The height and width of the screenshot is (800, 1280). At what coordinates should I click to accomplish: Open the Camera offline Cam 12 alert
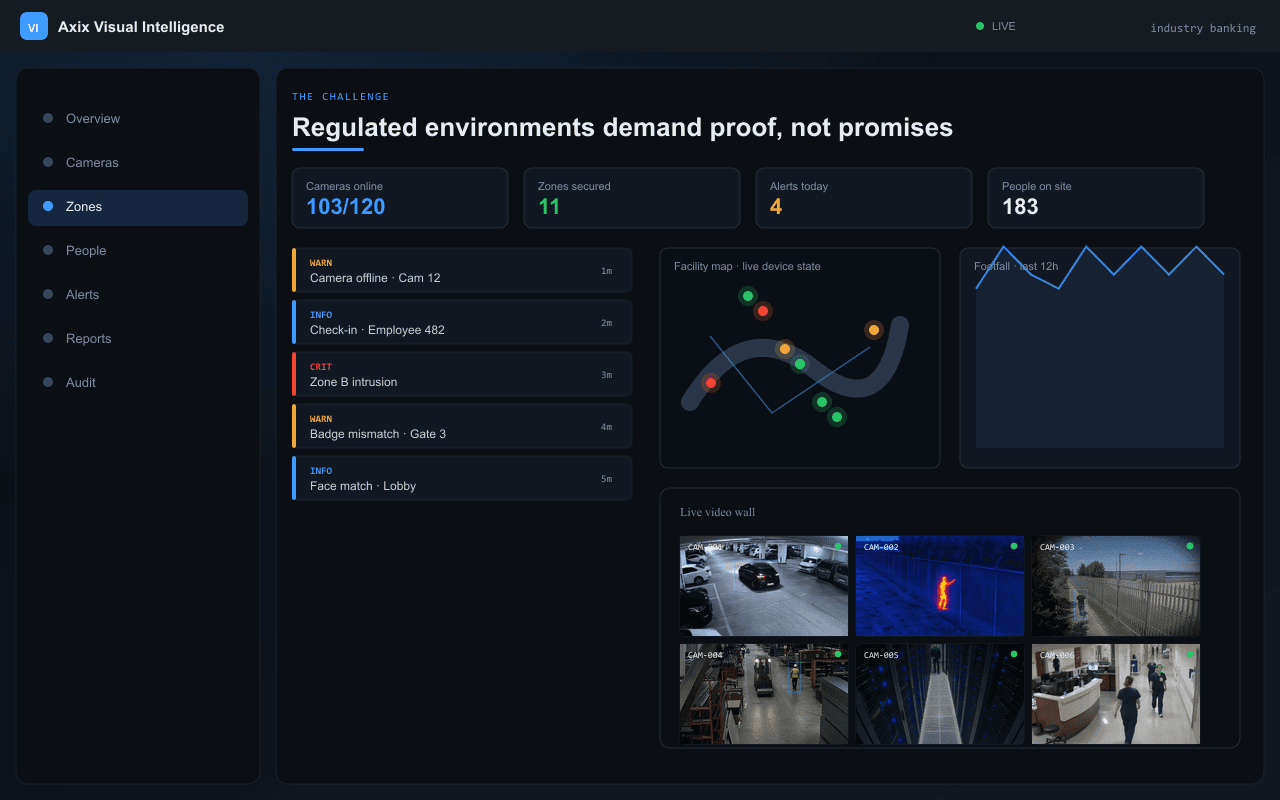click(462, 270)
